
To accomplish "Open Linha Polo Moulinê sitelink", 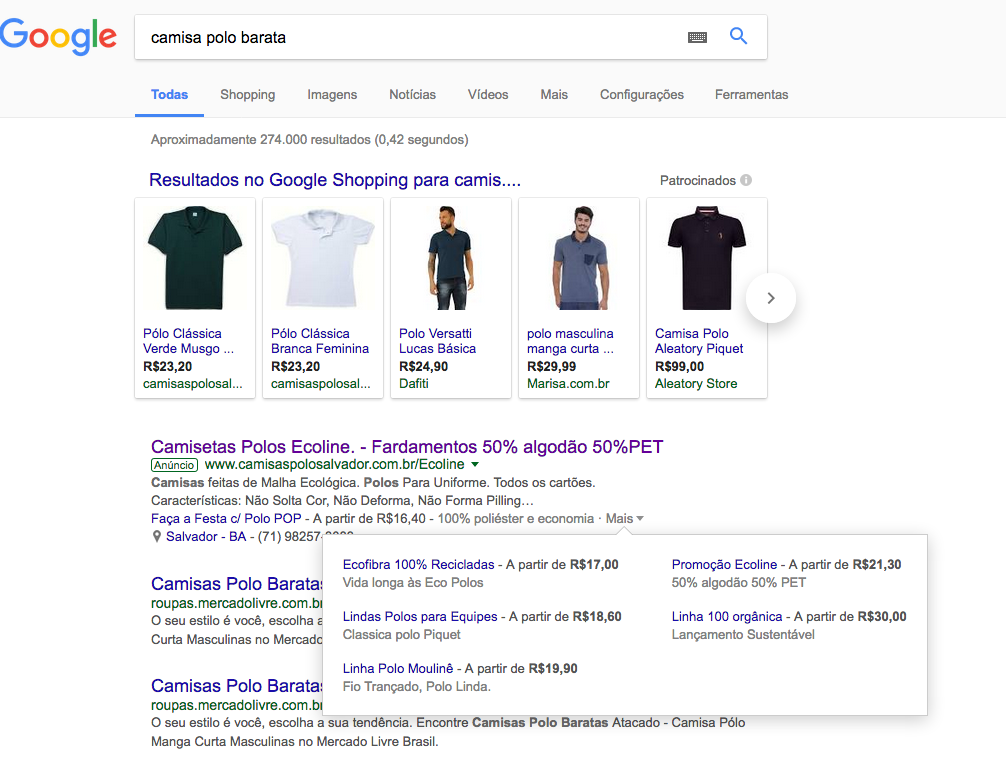I will 398,669.
